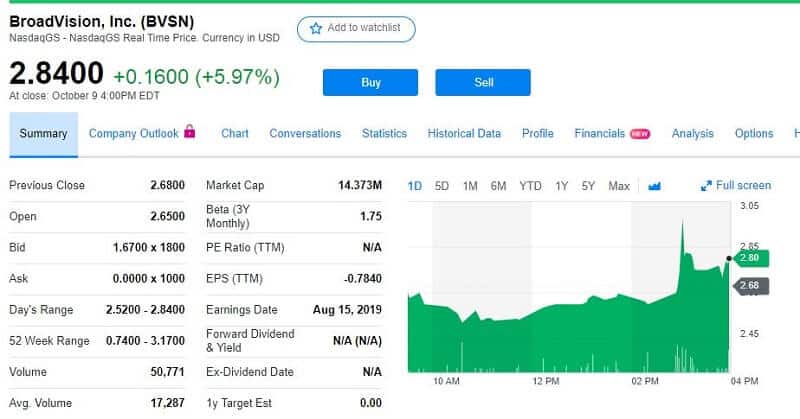Image resolution: width=800 pixels, height=419 pixels.
Task: Open the Financials tab
Action: point(599,134)
